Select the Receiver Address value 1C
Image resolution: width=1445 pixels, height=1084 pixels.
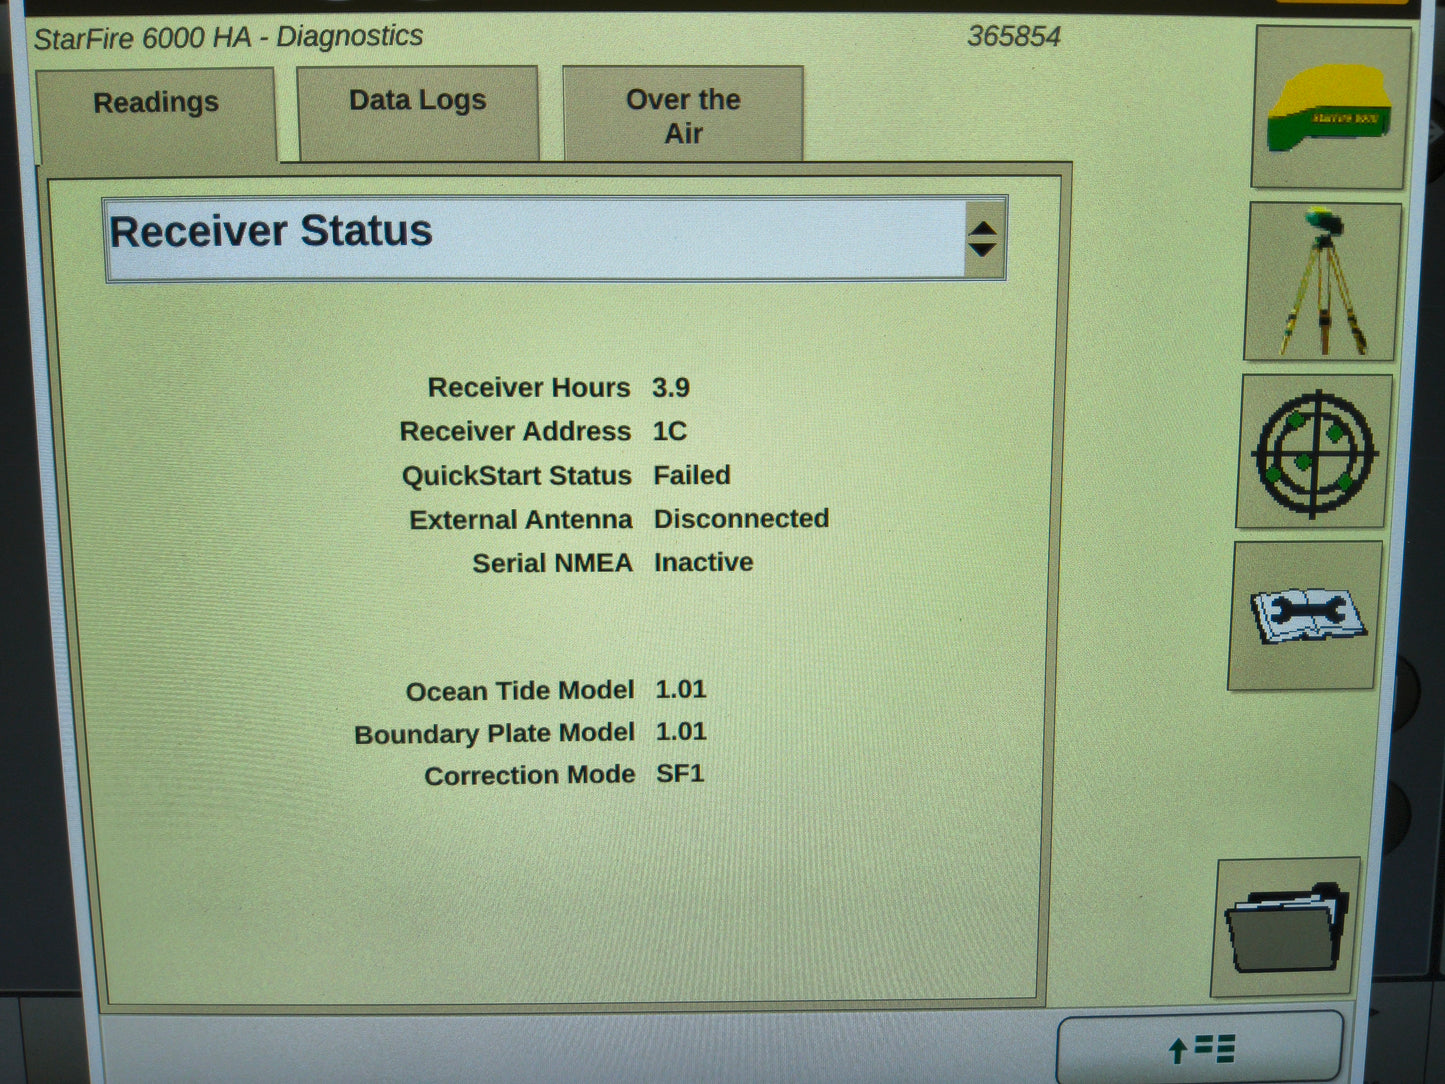(x=669, y=431)
